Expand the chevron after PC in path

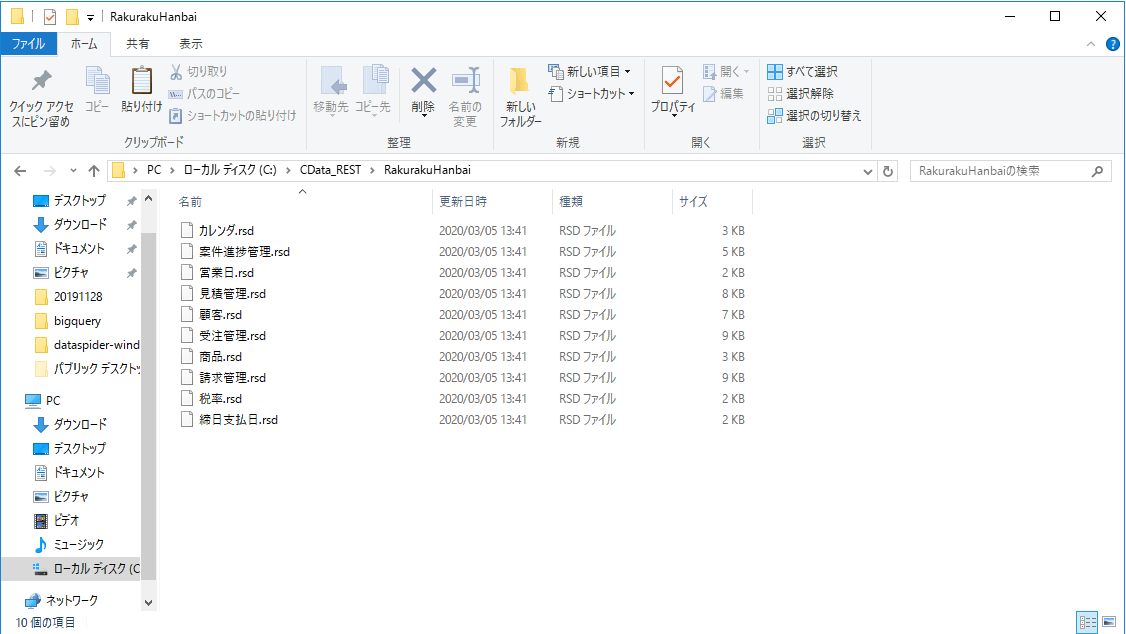172,171
